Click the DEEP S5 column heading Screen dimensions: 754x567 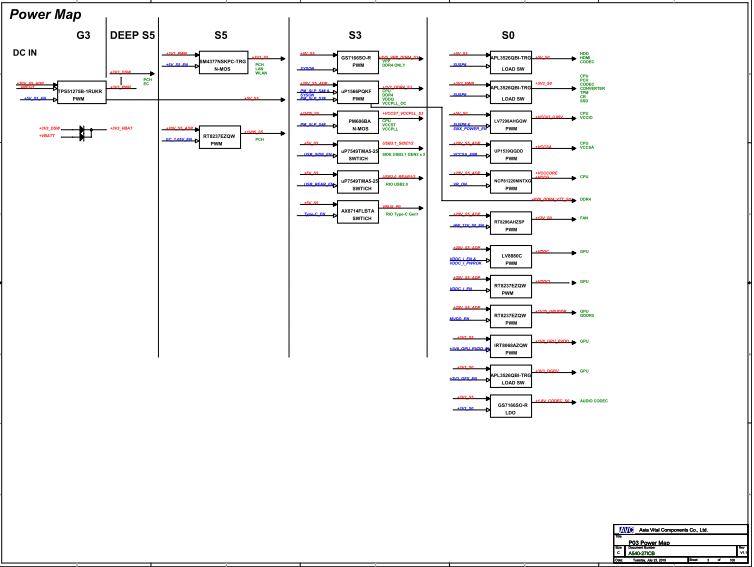pyautogui.click(x=132, y=35)
